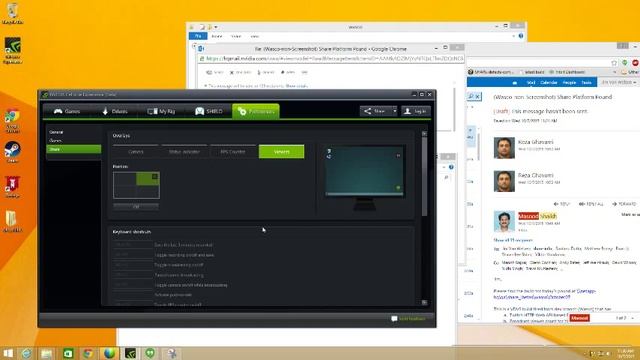This screenshot has width=640, height=360.
Task: Click the highlighted Masood sender name
Action: (x=528, y=216)
